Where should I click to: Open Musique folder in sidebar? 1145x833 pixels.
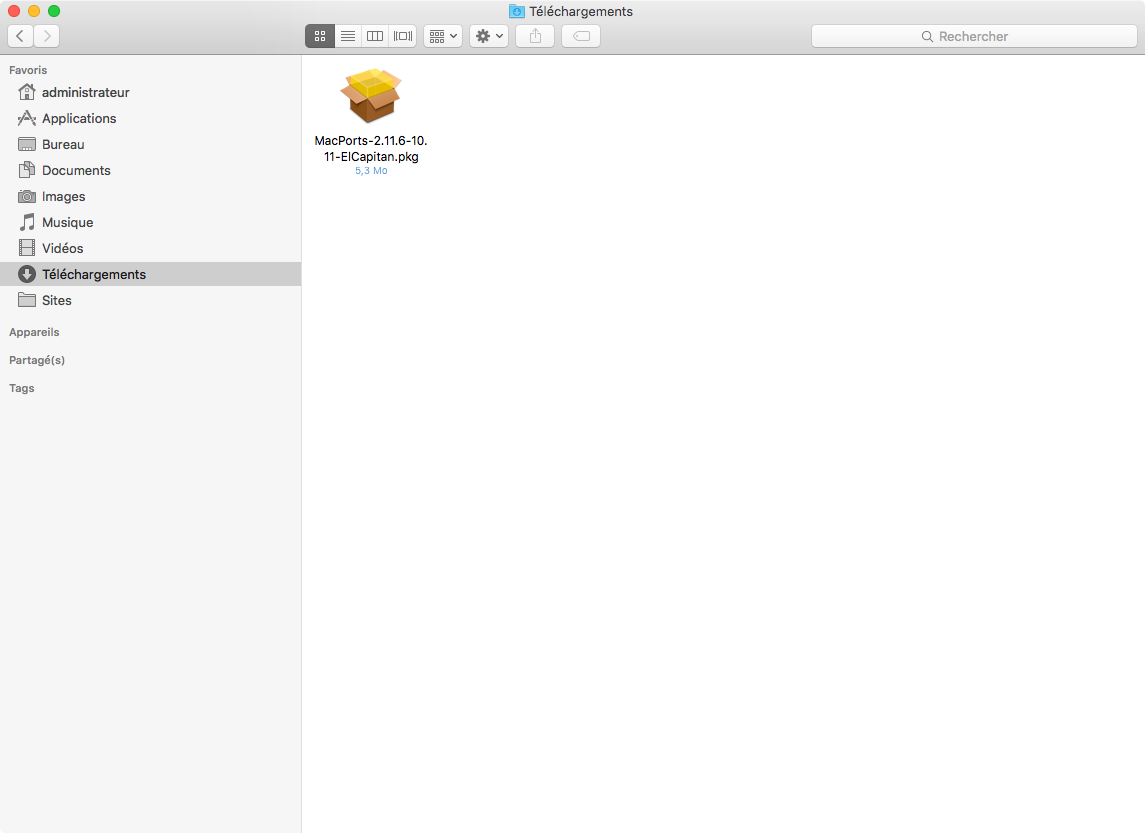(x=67, y=222)
